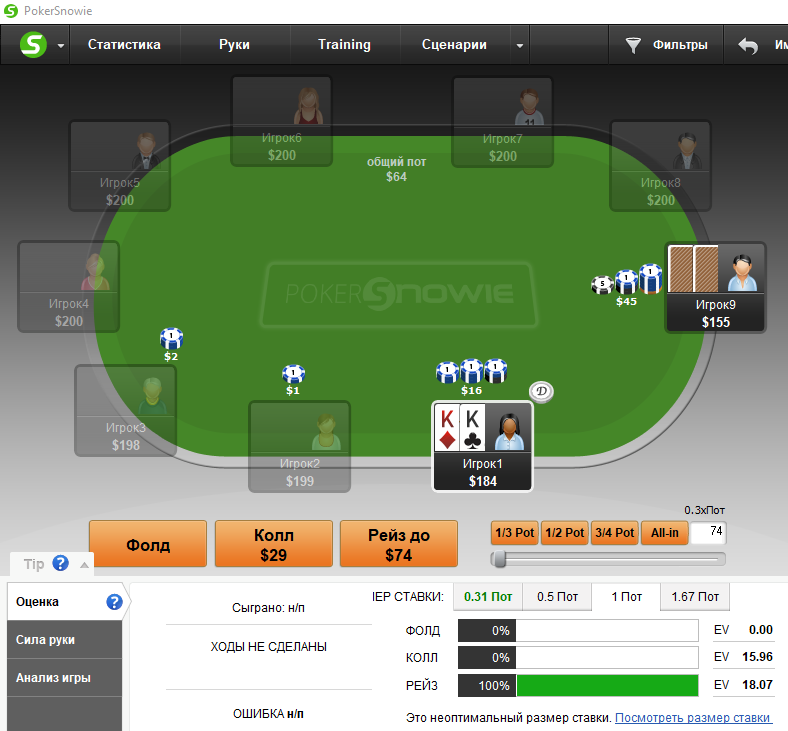788x731 pixels.
Task: Select the 0.31 Пот bet size tab
Action: tap(488, 596)
